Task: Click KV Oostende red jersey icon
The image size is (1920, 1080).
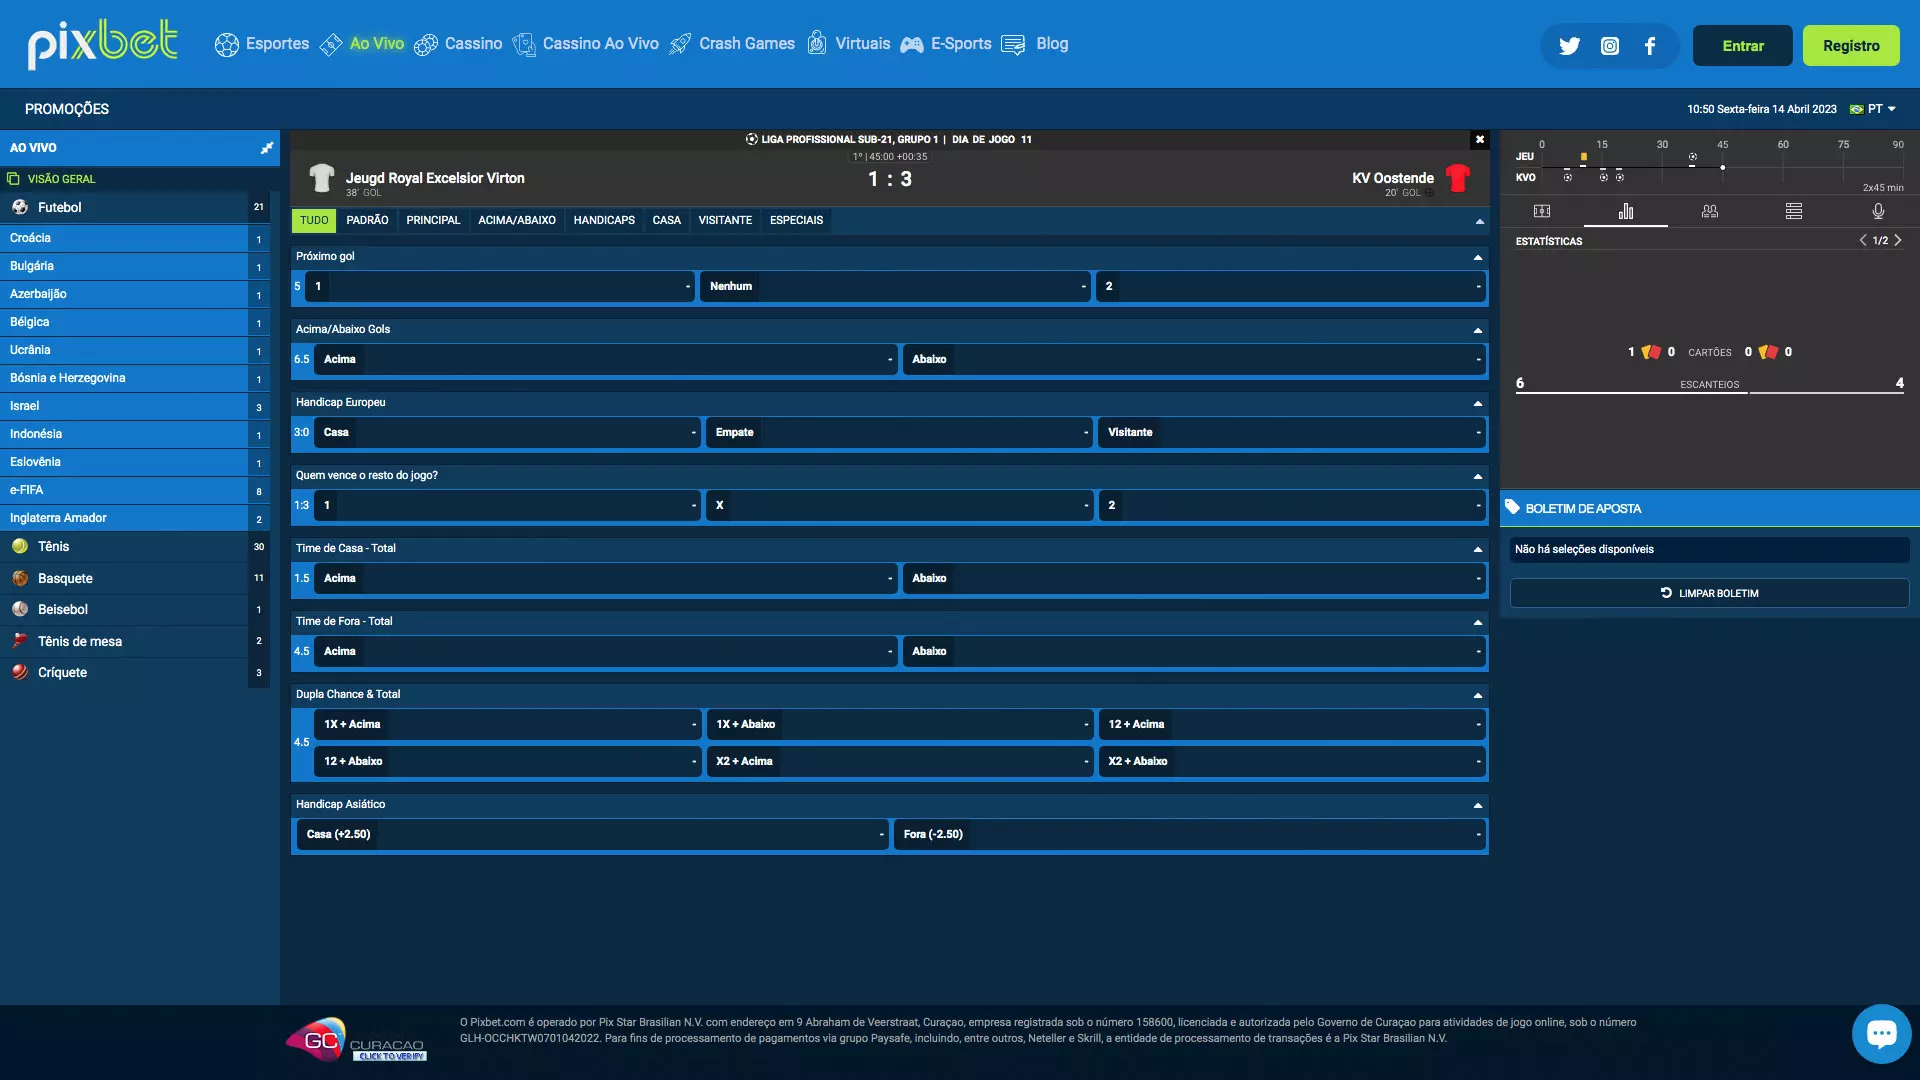Action: pos(1458,178)
